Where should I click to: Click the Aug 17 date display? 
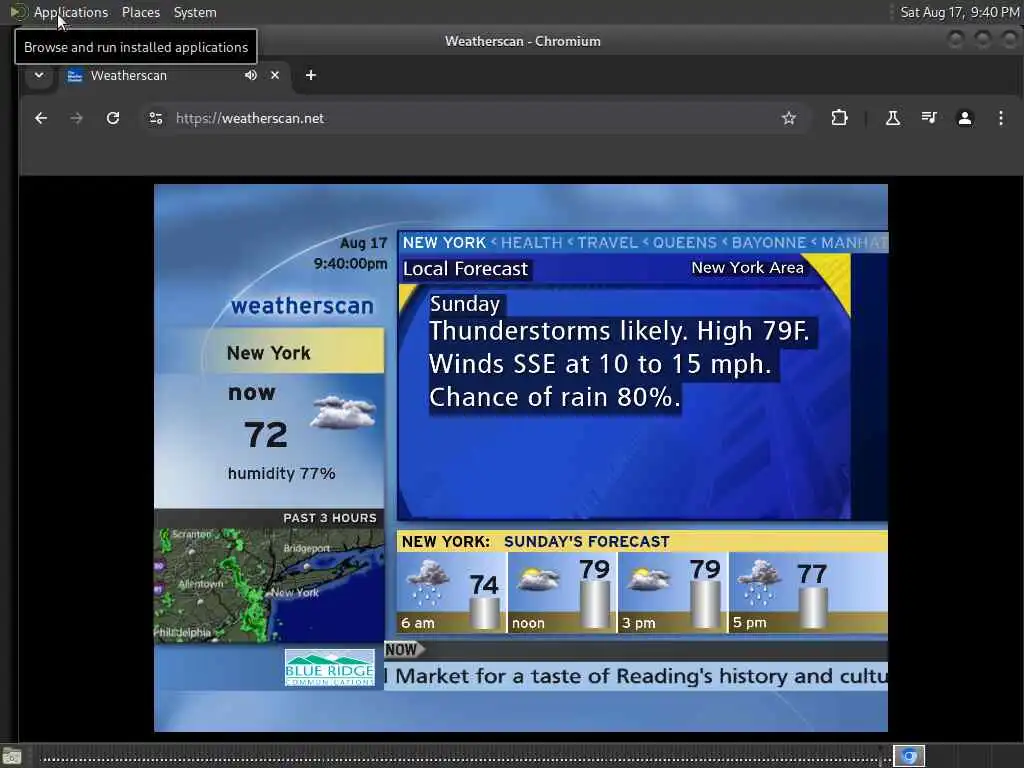click(363, 243)
